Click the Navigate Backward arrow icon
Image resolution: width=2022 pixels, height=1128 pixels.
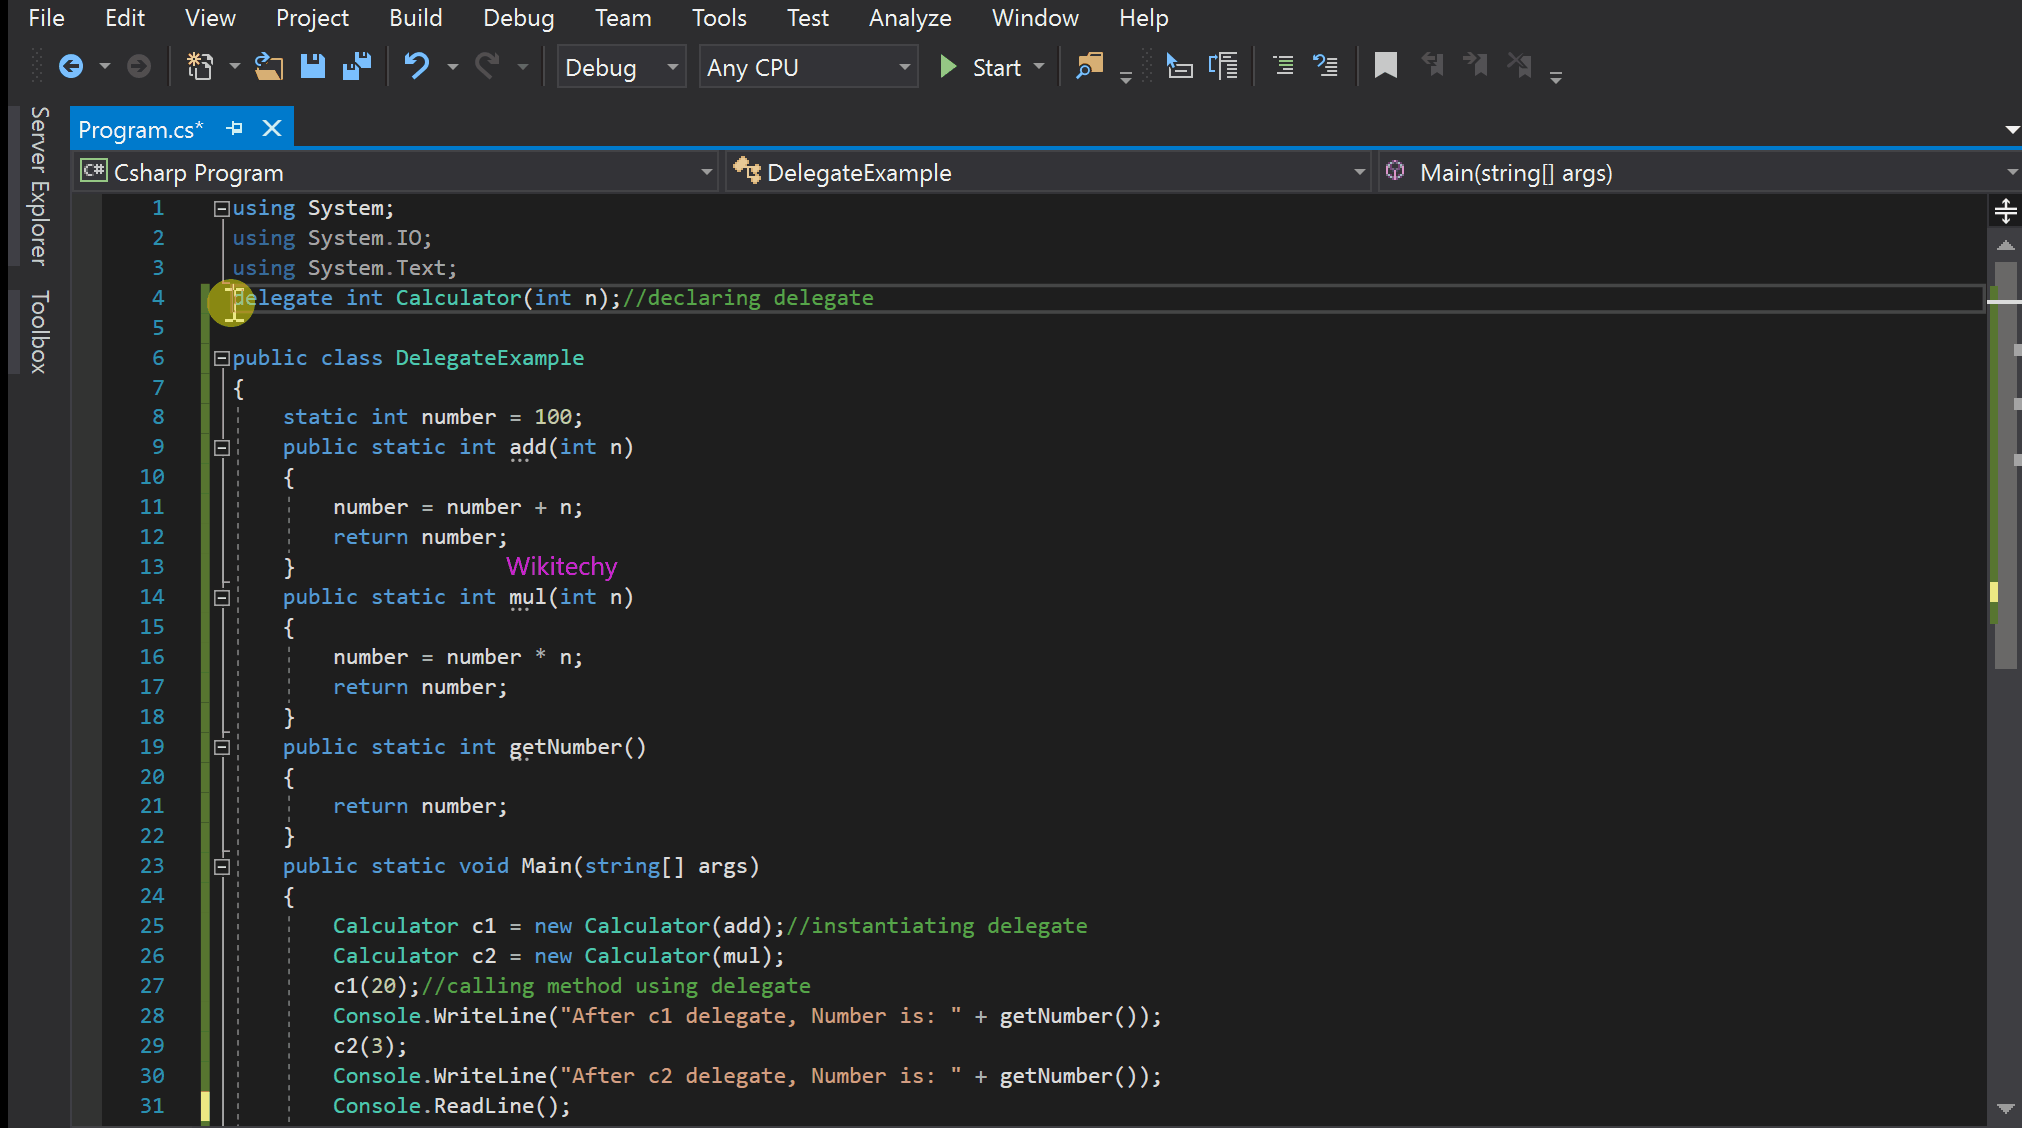click(x=71, y=67)
